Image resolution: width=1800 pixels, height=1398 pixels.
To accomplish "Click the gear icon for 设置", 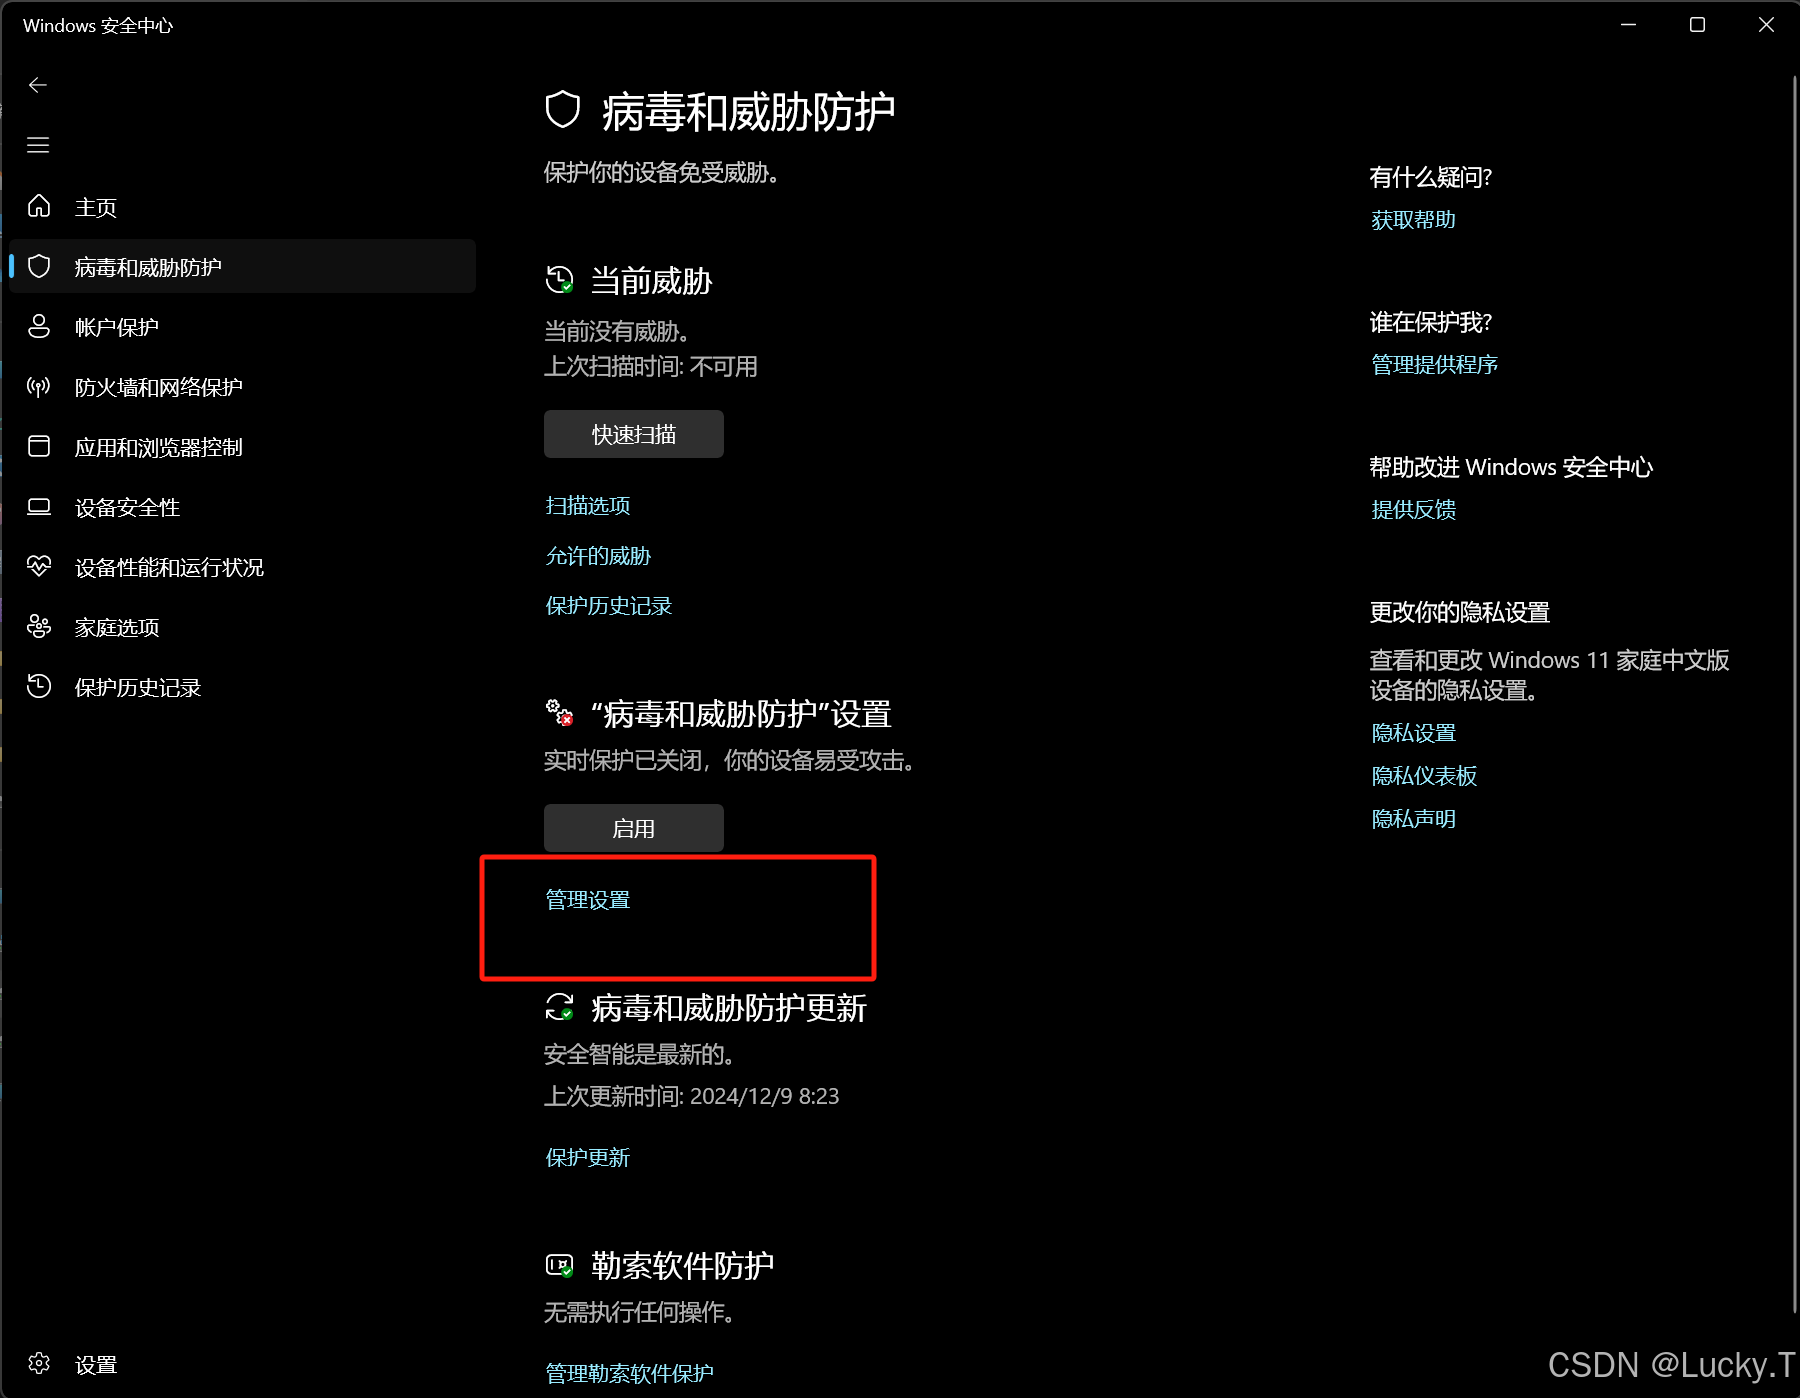I will (39, 1363).
